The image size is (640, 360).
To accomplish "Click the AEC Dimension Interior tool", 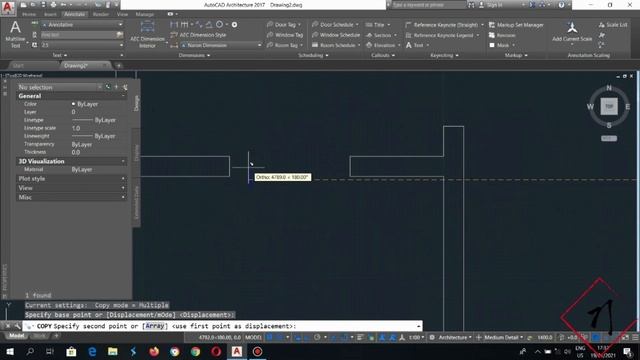I will coord(147,35).
